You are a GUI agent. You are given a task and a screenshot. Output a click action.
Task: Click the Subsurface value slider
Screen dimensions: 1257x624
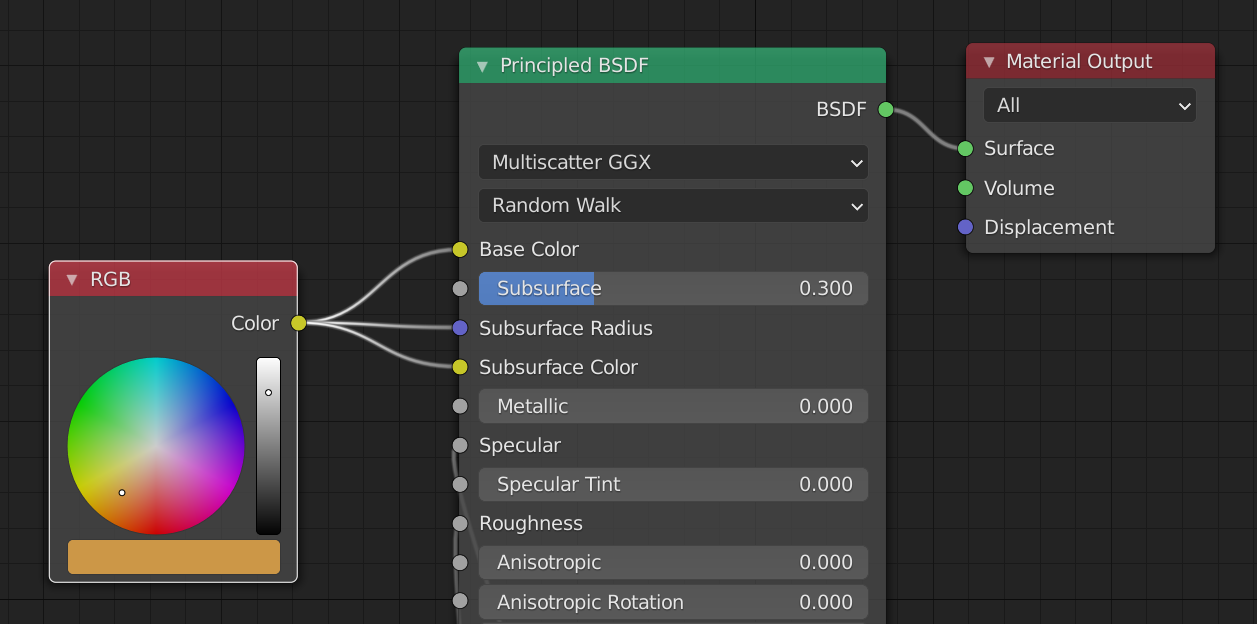click(x=673, y=288)
